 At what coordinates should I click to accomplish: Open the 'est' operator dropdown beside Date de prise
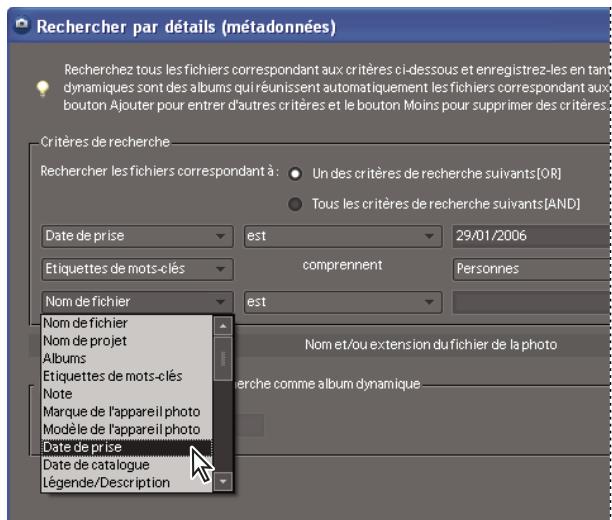(x=343, y=236)
